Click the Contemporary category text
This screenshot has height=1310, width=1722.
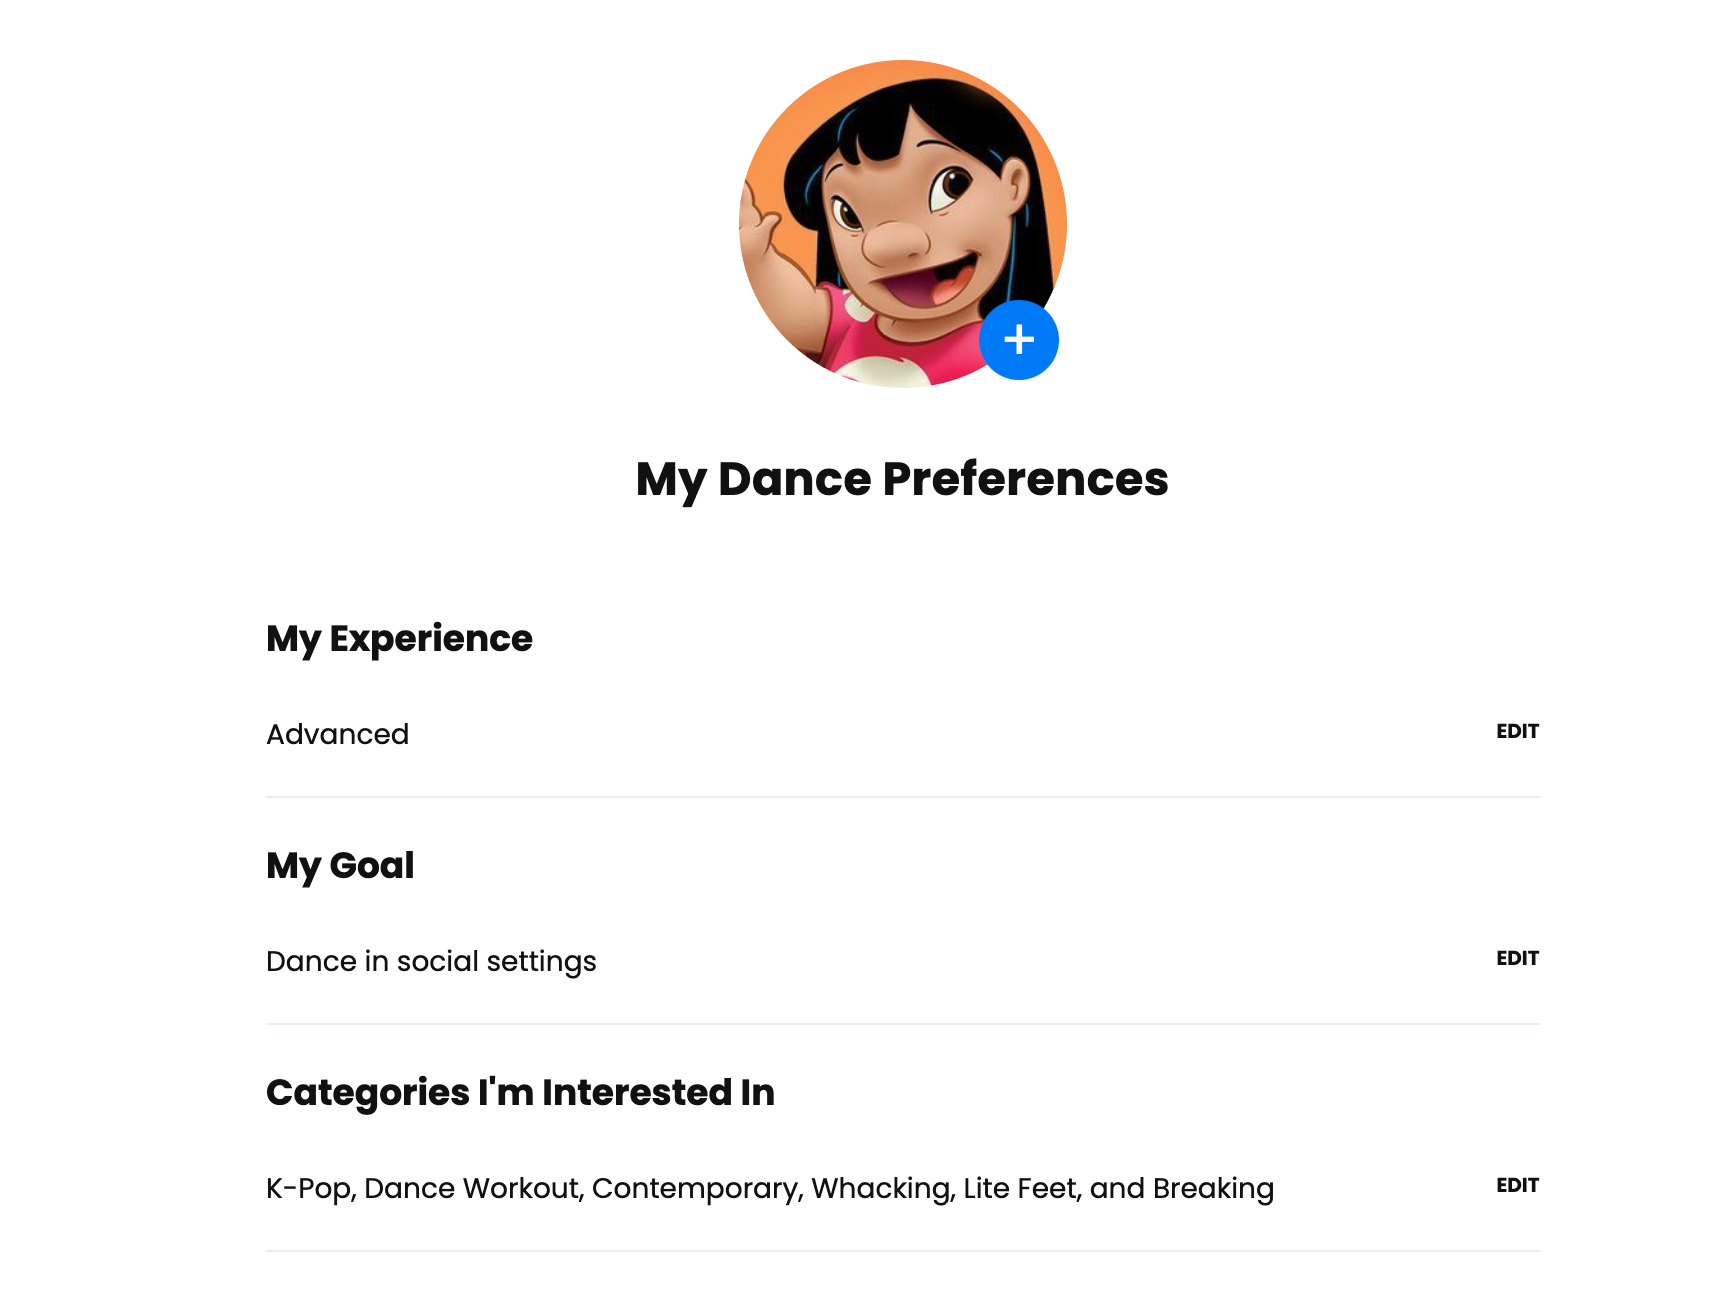695,1189
